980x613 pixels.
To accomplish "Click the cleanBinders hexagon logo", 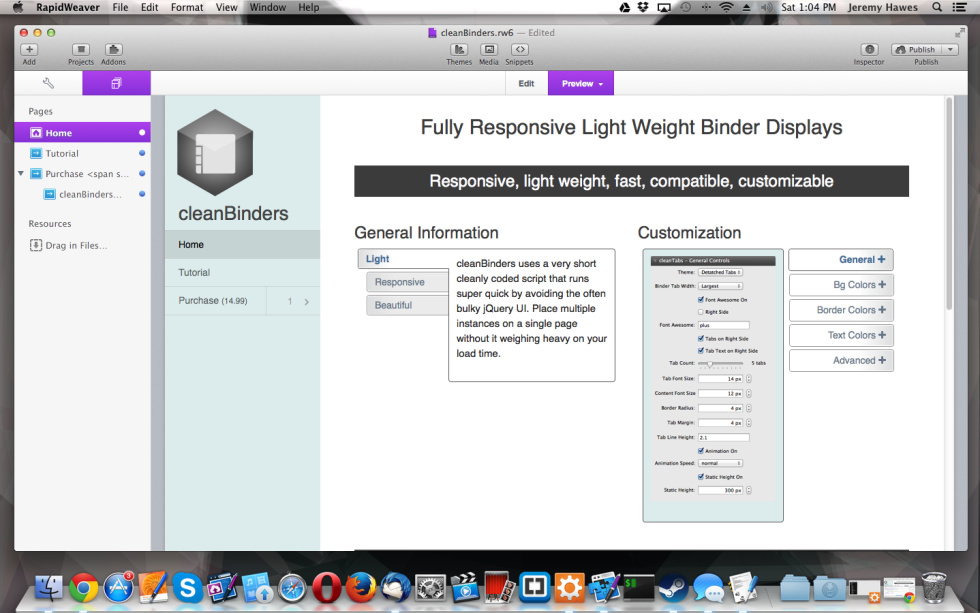I will click(215, 153).
